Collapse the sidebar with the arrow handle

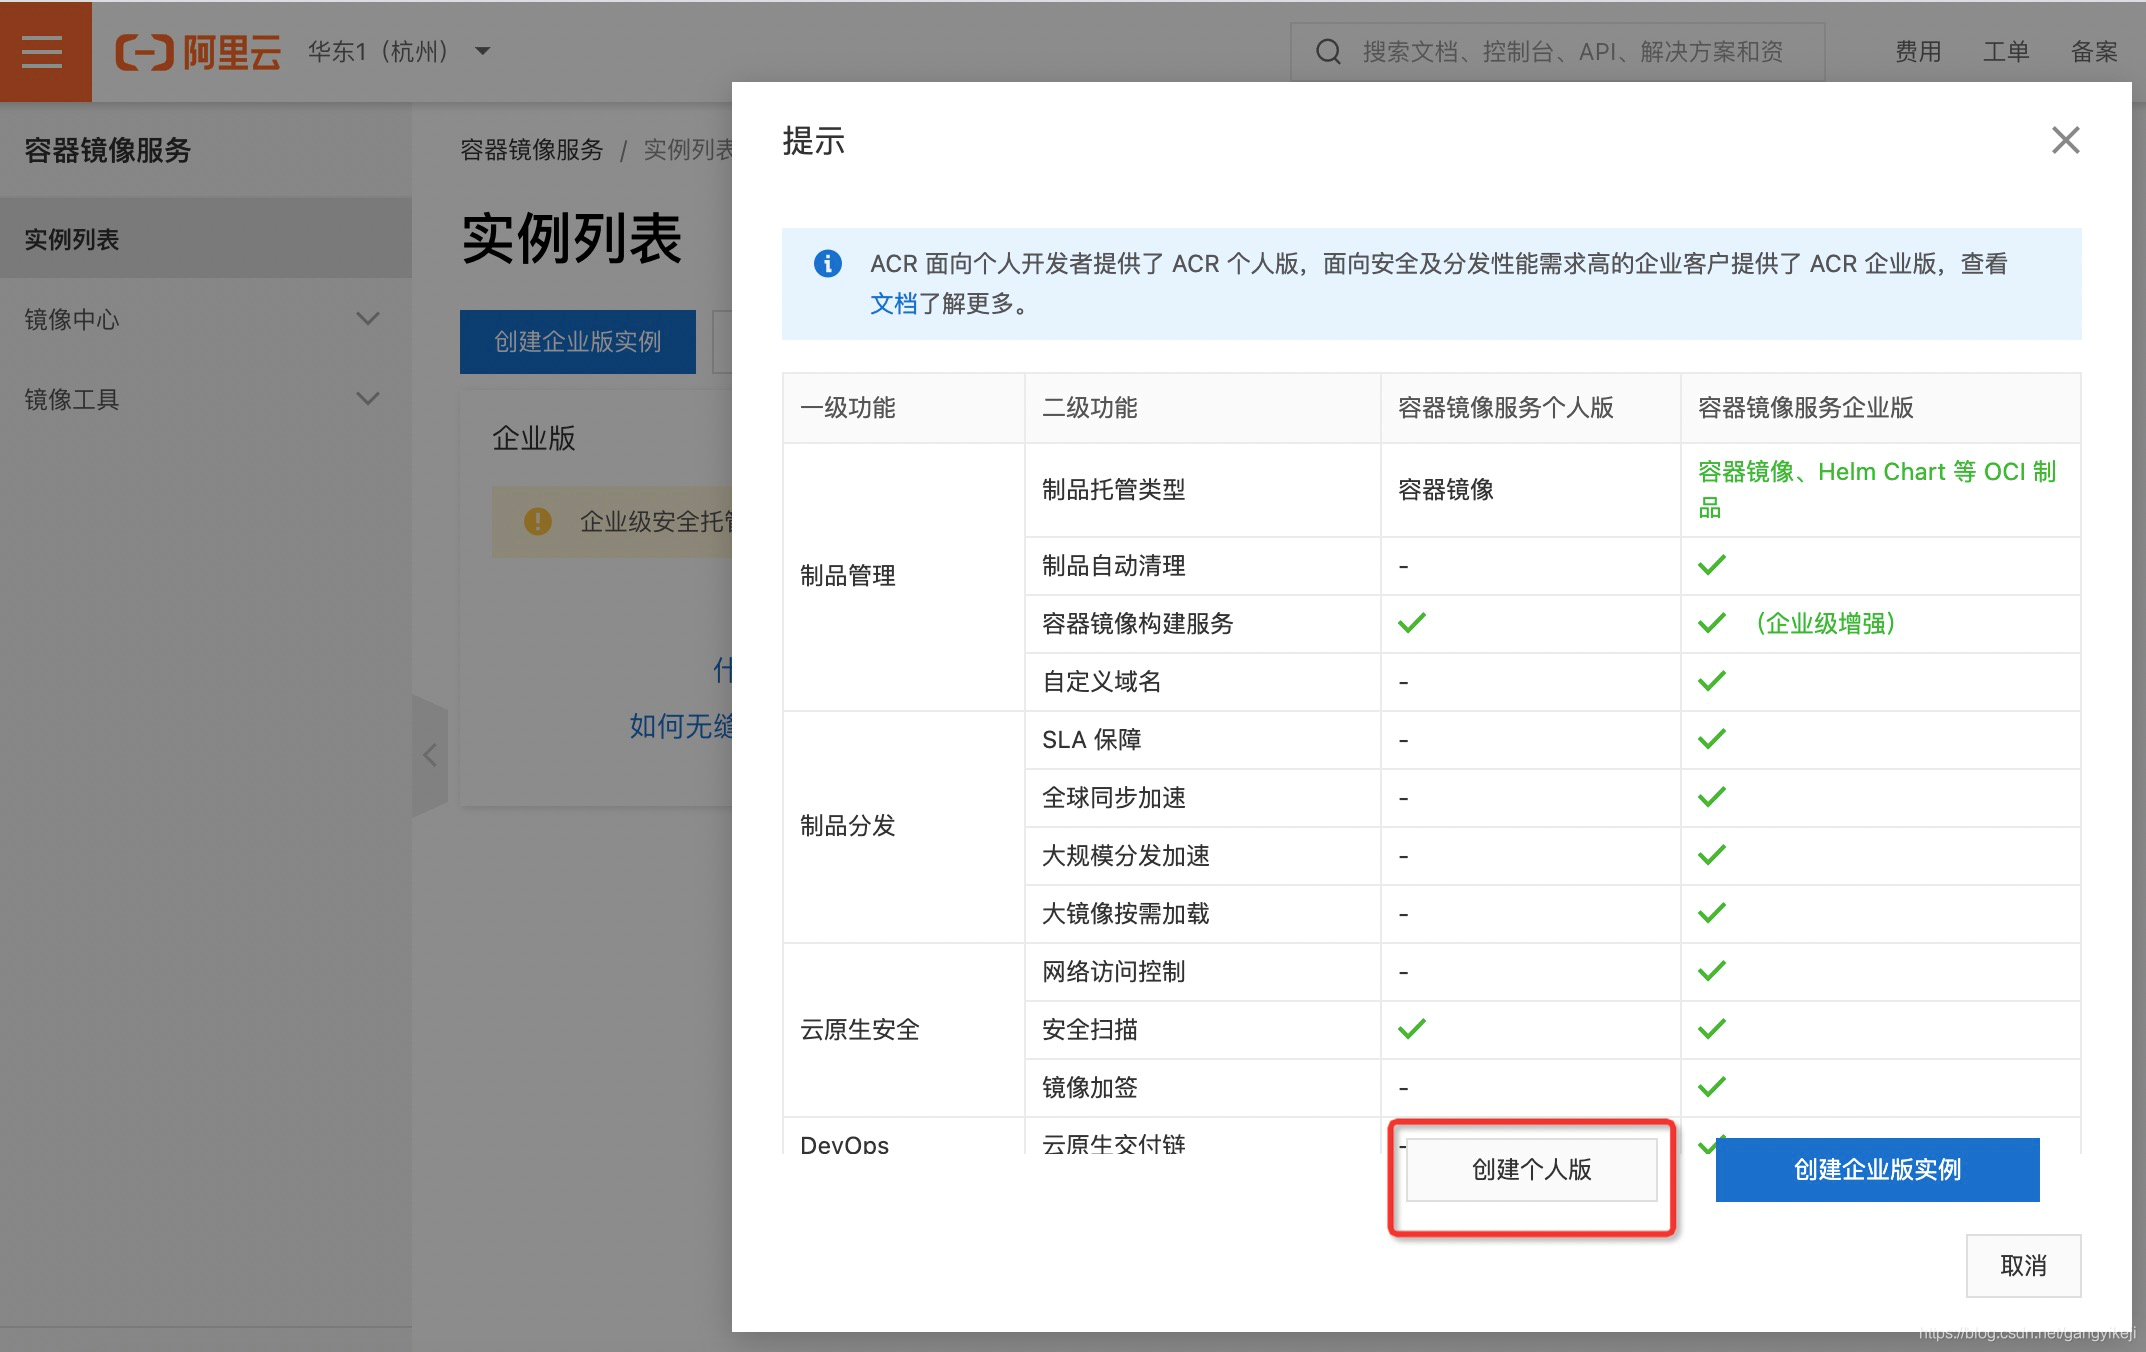(x=430, y=755)
